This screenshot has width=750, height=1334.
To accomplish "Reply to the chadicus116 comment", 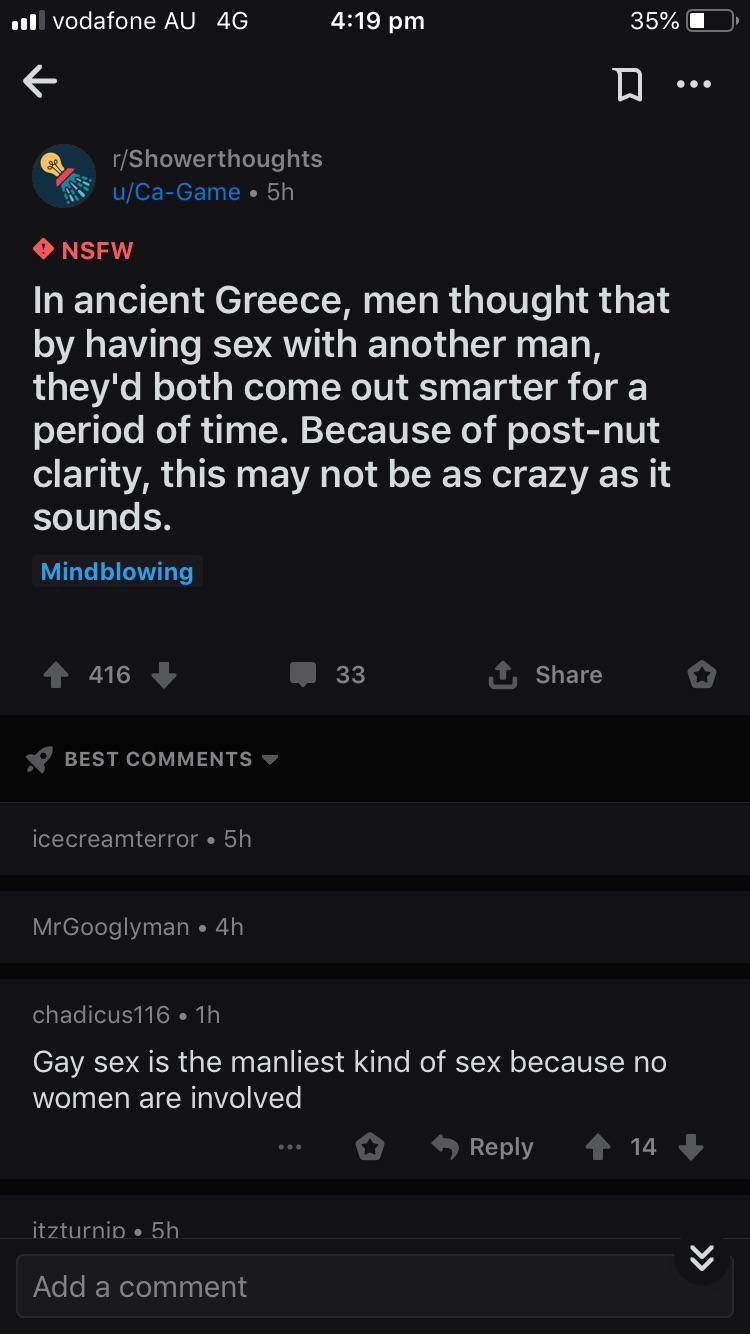I will click(x=483, y=1147).
